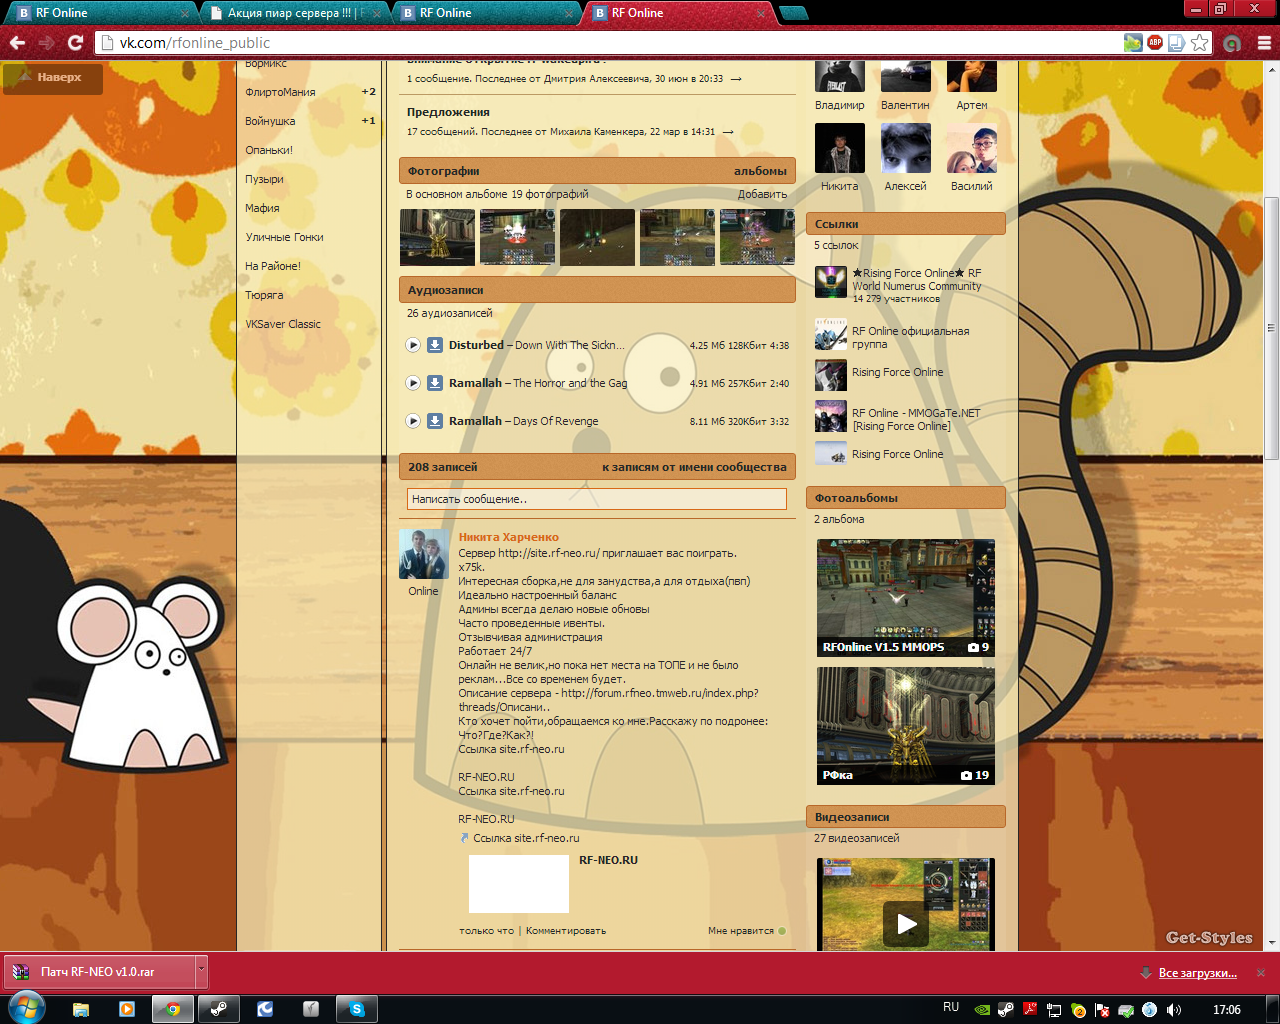The image size is (1280, 1024).
Task: Open Войнушка in the left sidebar
Action: click(x=270, y=121)
